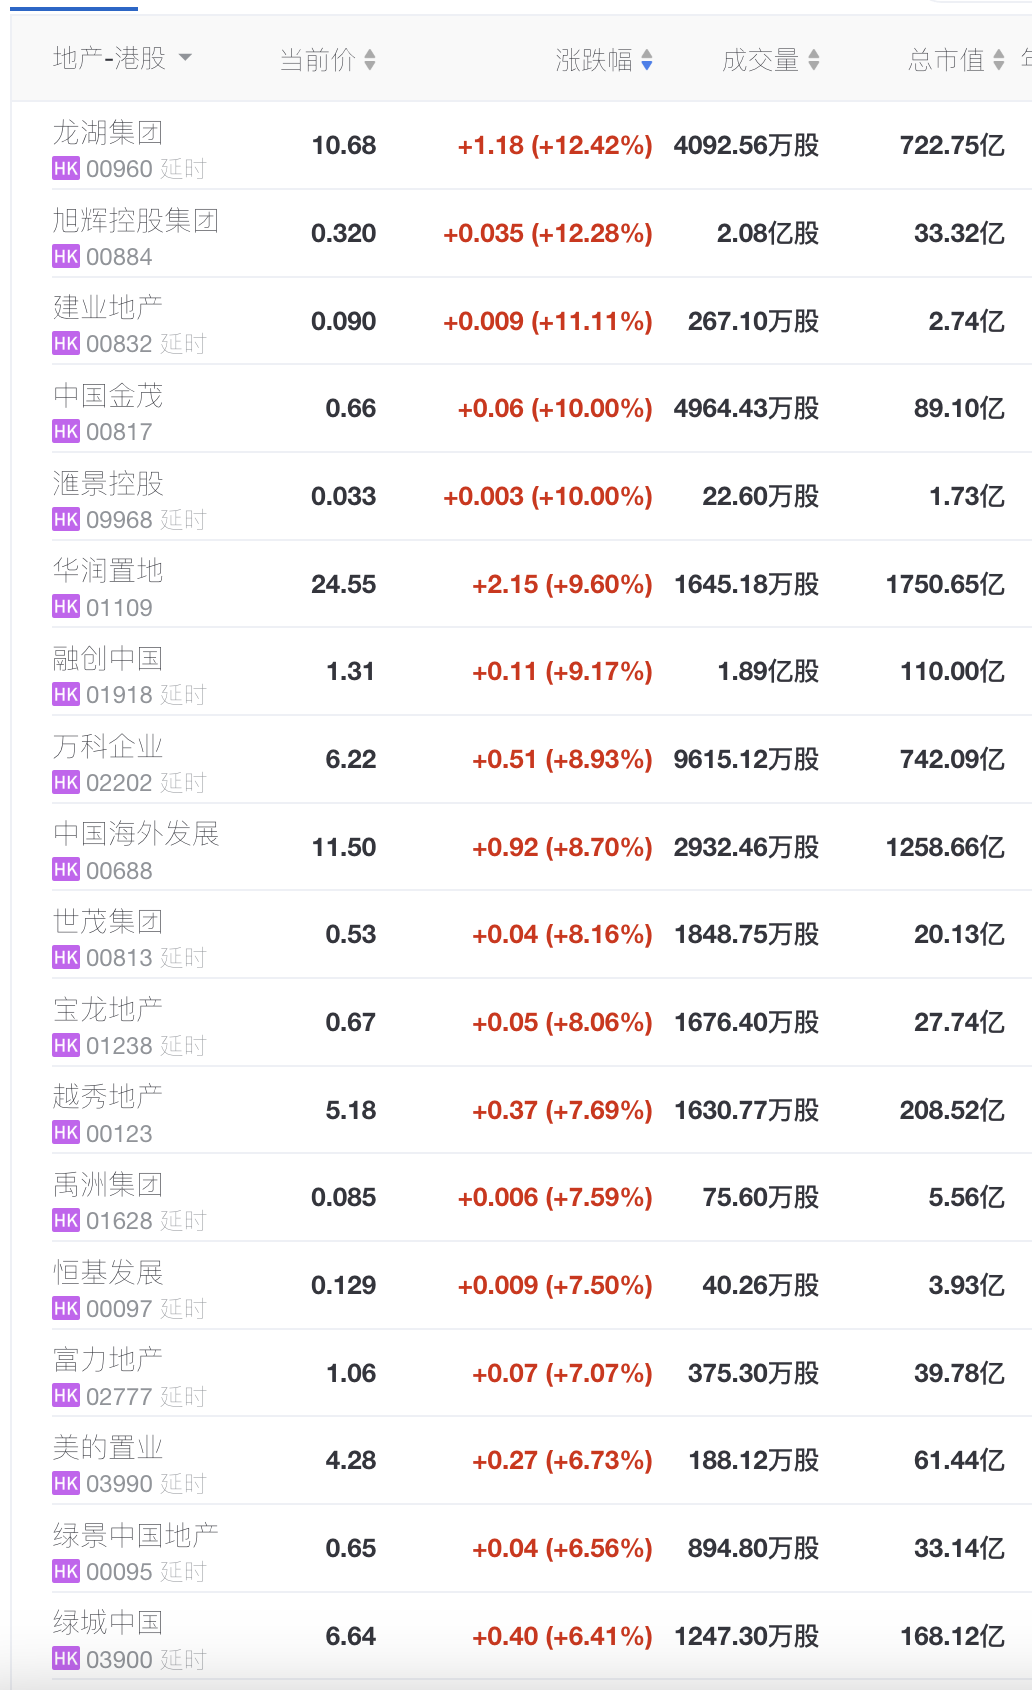Select the 中国金茂 stock name
The width and height of the screenshot is (1032, 1690).
[x=108, y=395]
